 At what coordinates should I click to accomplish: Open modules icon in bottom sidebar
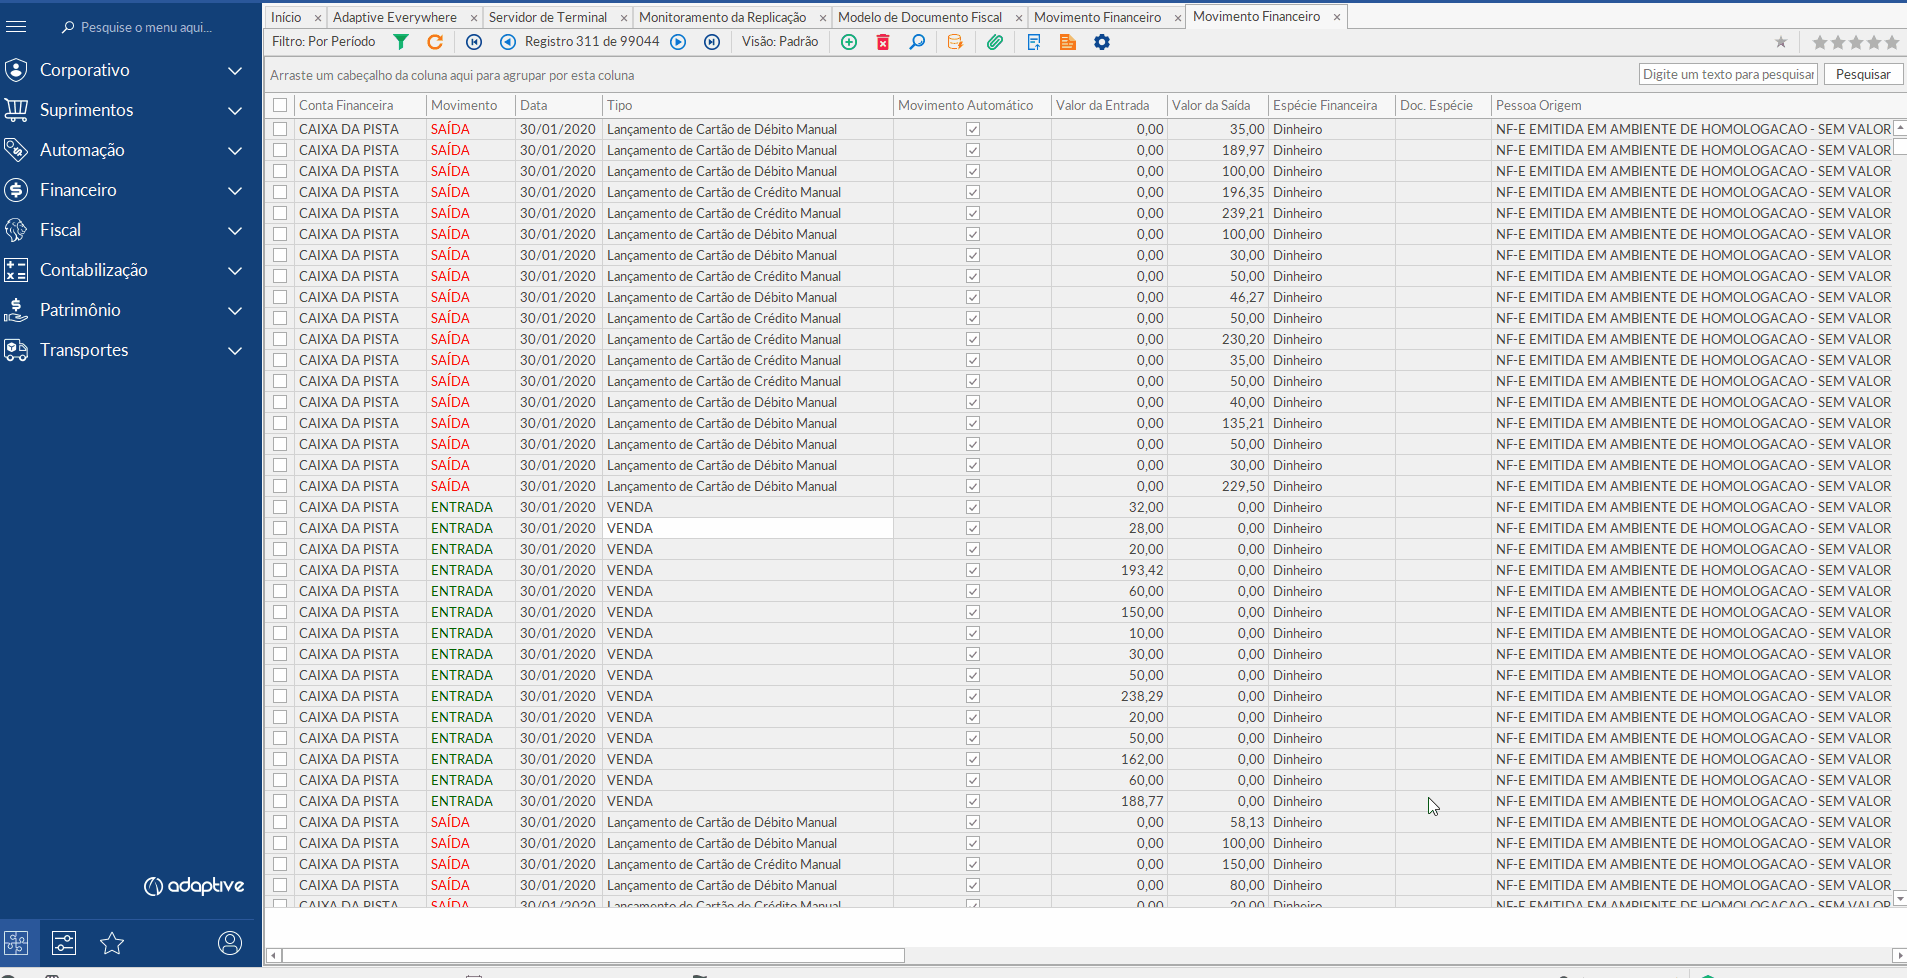click(16, 943)
